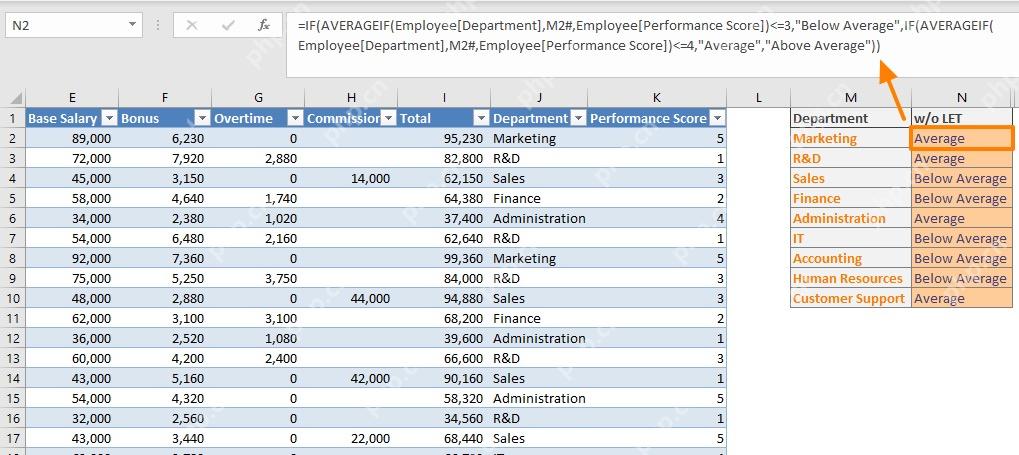
Task: Click the Performance Score header cell
Action: 656,118
